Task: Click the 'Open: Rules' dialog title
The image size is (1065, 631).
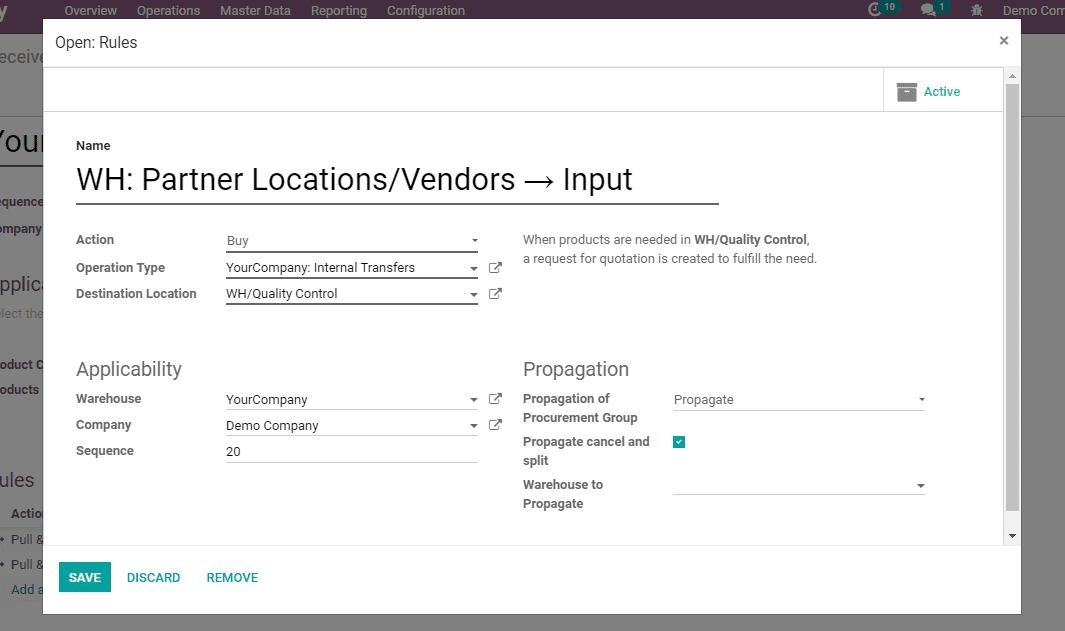Action: coord(96,42)
